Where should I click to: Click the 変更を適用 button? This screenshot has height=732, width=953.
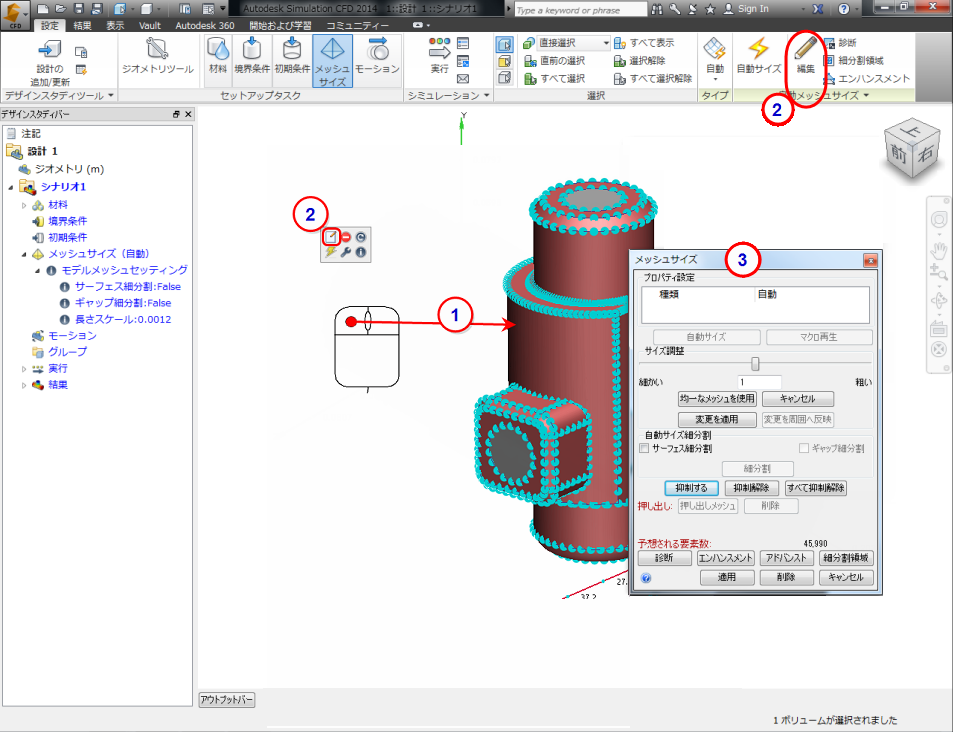click(x=717, y=420)
